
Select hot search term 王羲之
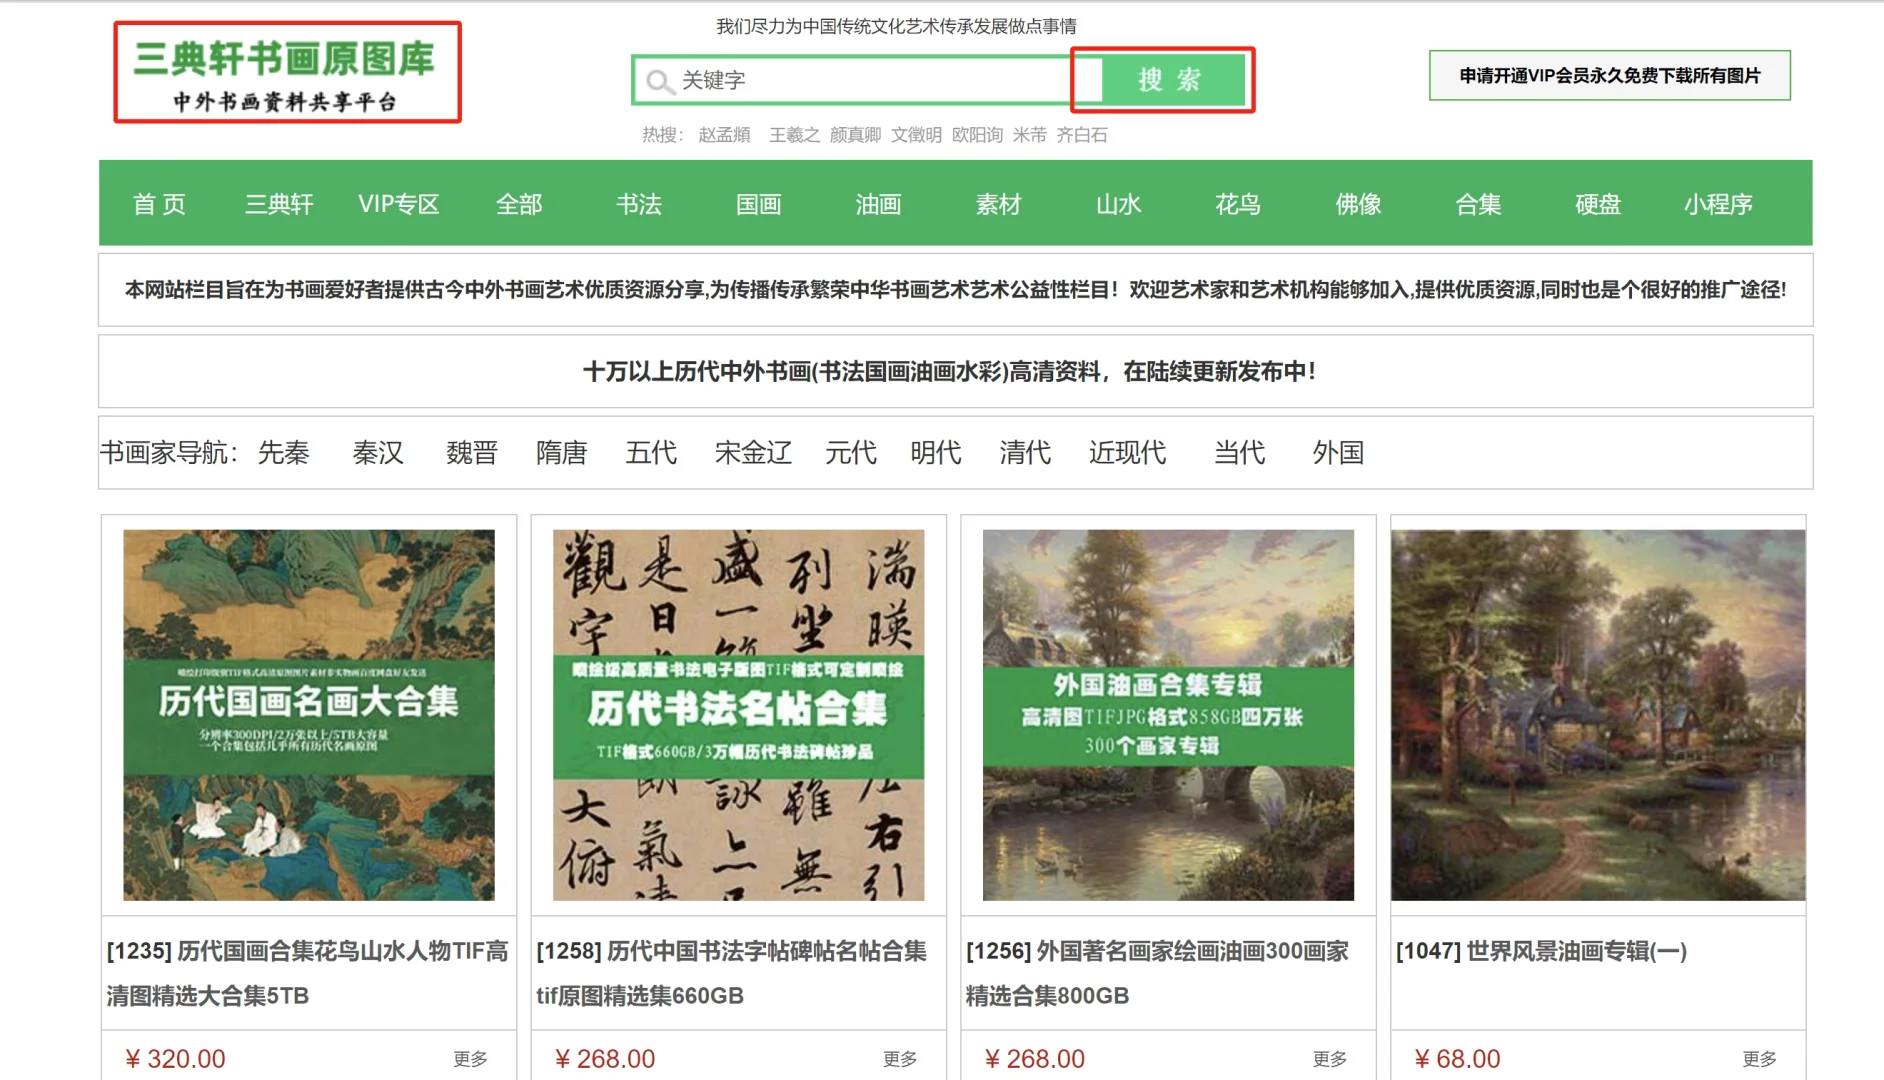[794, 135]
